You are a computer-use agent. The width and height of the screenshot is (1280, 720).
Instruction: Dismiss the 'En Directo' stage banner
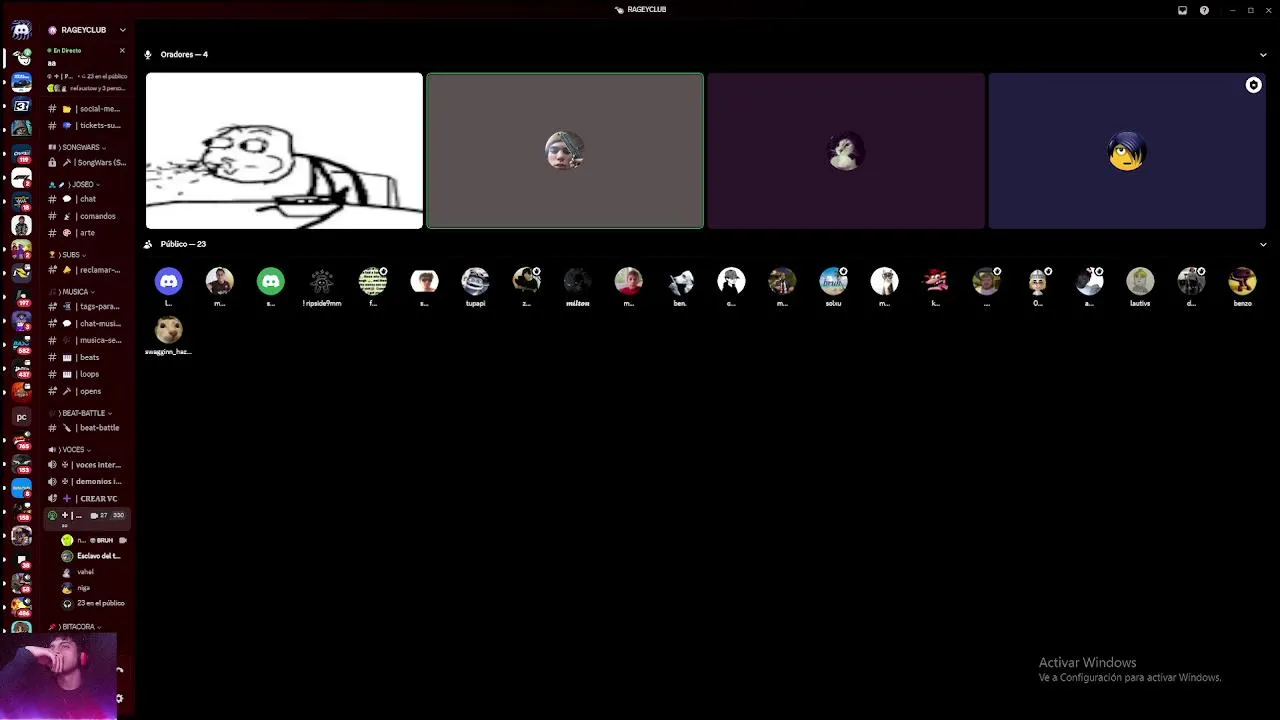[122, 50]
